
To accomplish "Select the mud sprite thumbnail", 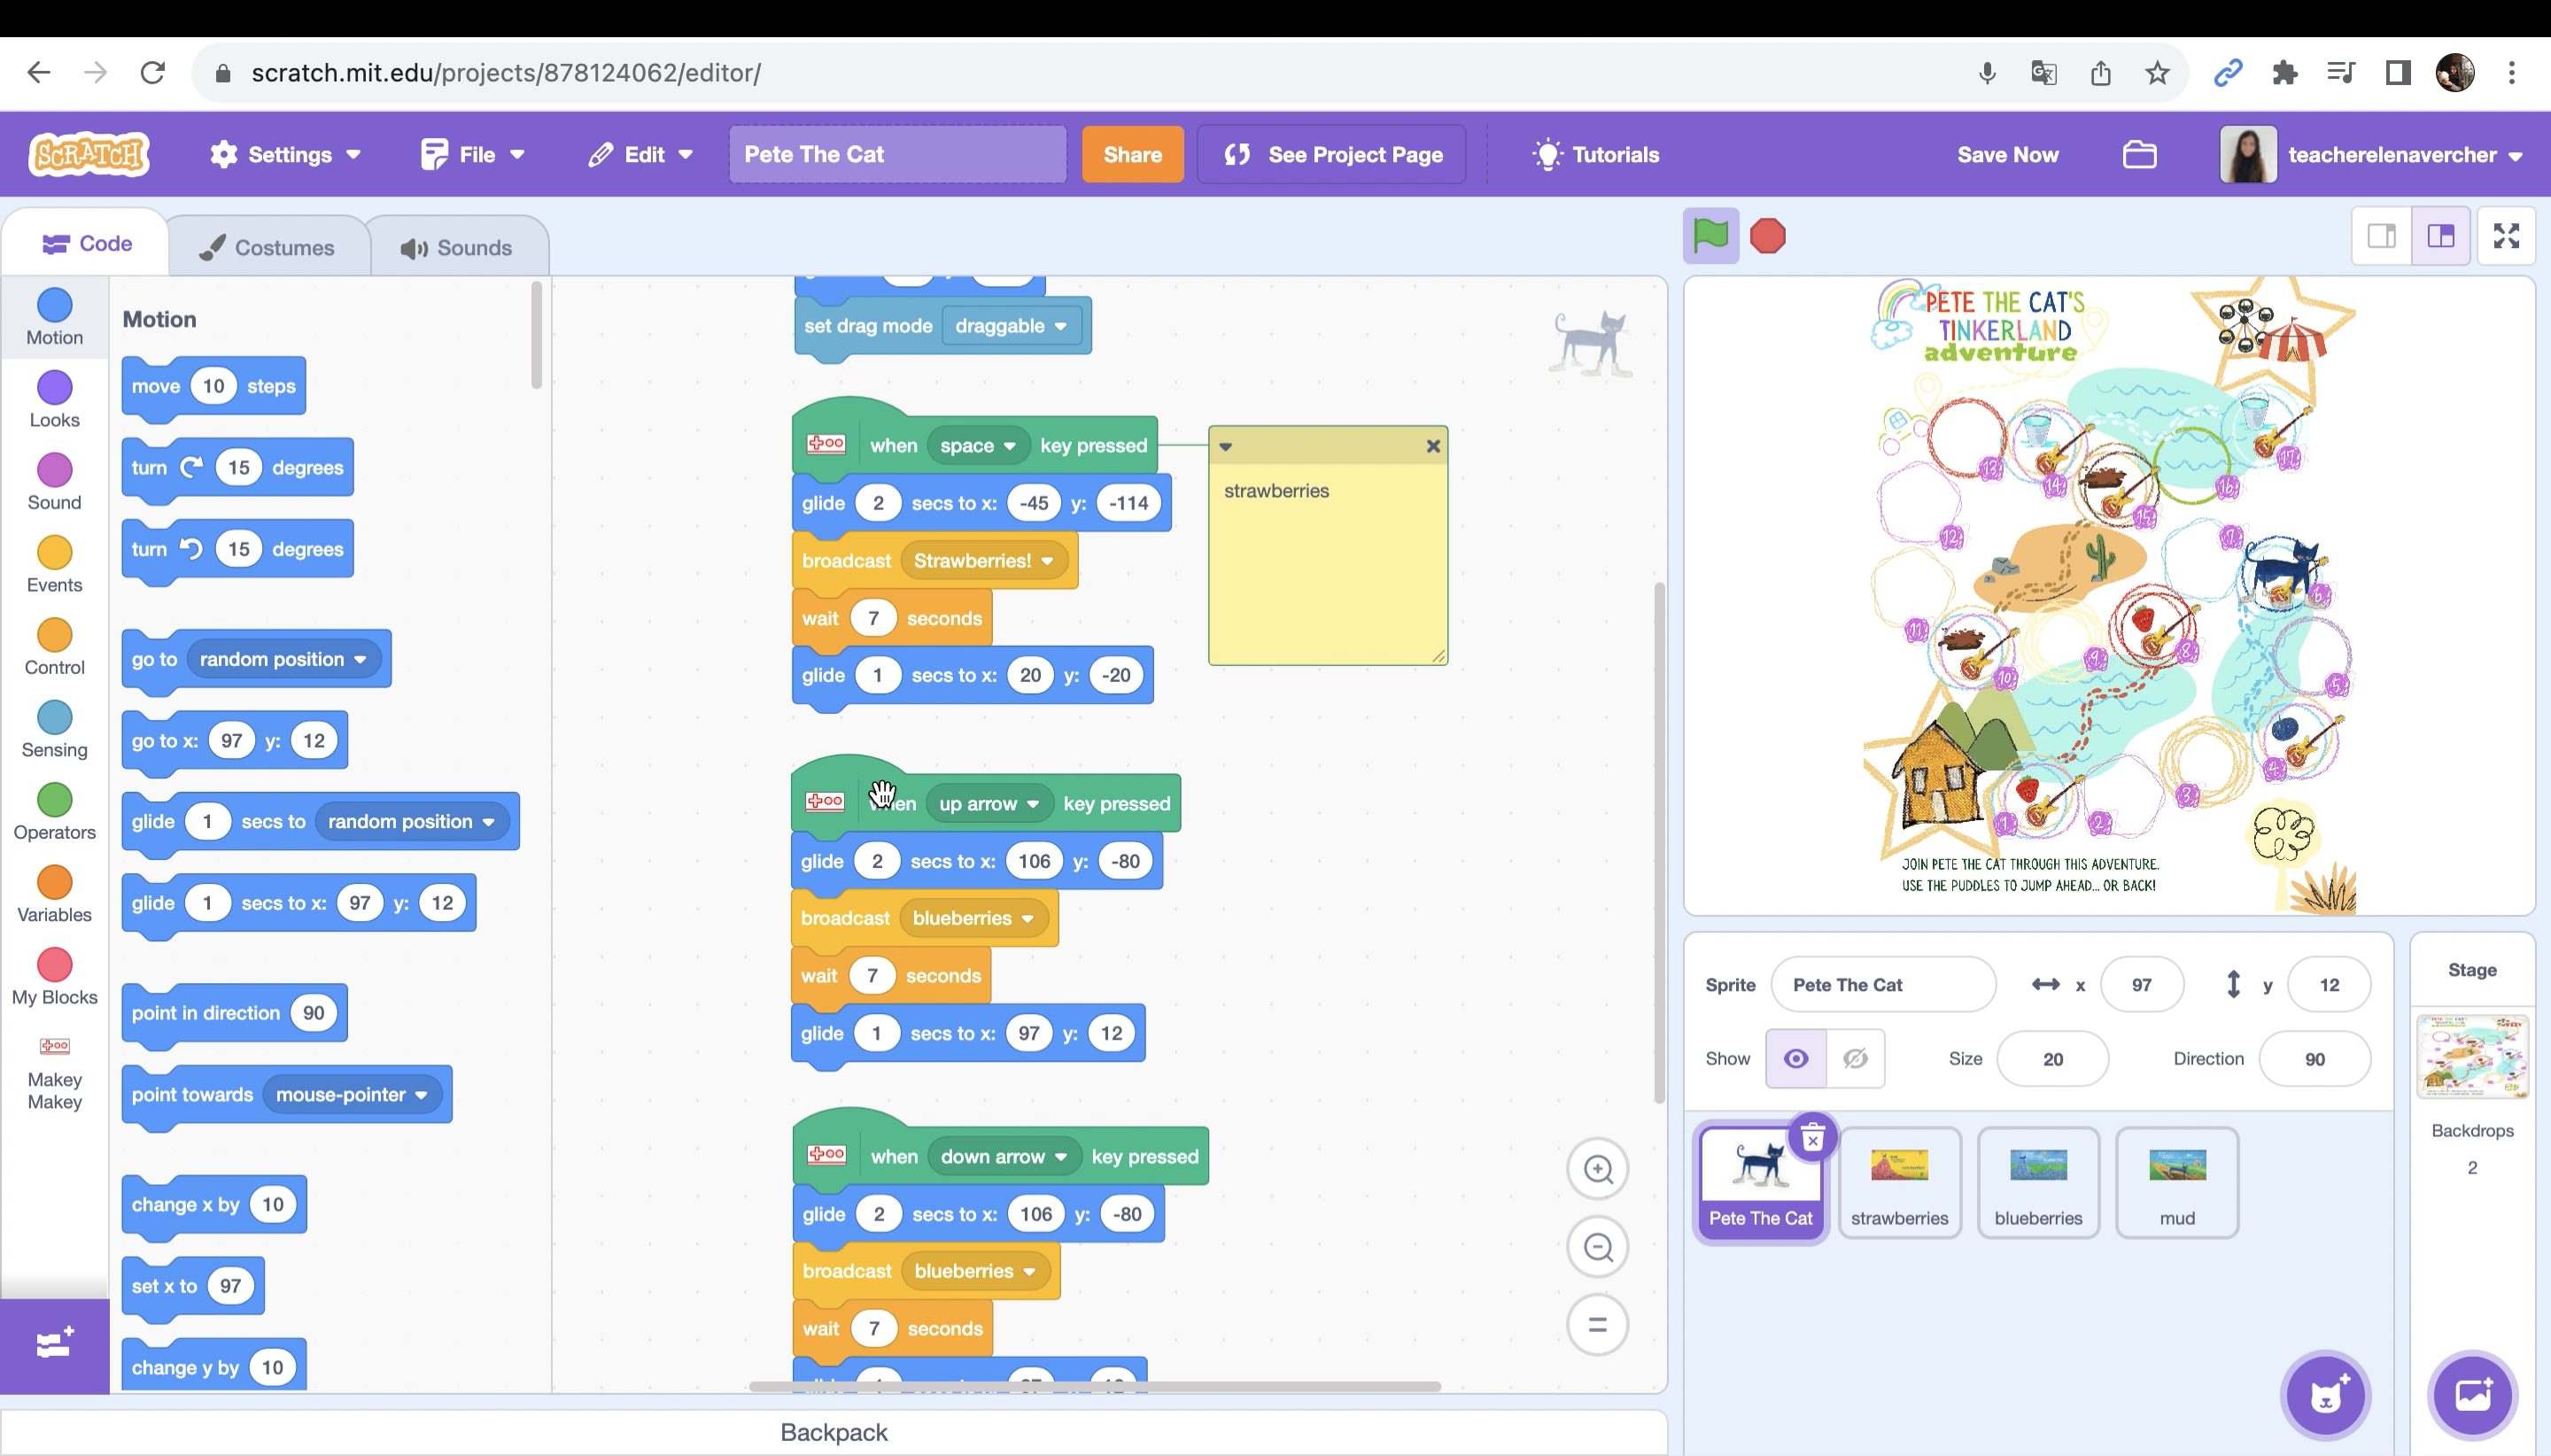I will [2177, 1183].
